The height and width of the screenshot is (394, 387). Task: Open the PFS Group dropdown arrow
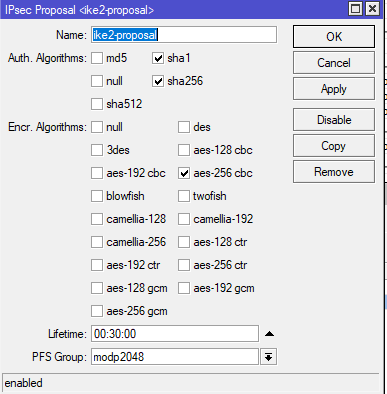268,357
